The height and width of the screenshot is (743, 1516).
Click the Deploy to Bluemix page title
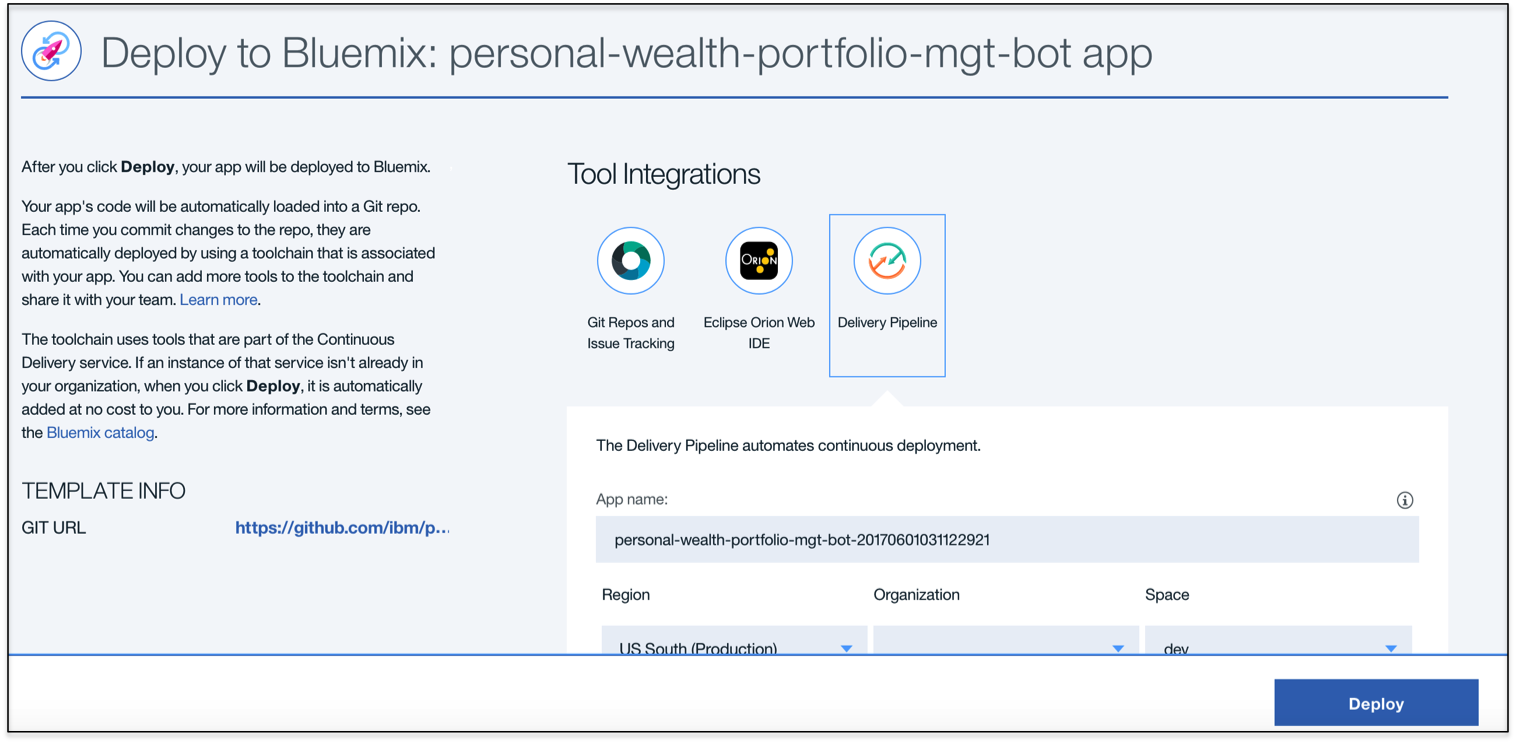pos(626,53)
